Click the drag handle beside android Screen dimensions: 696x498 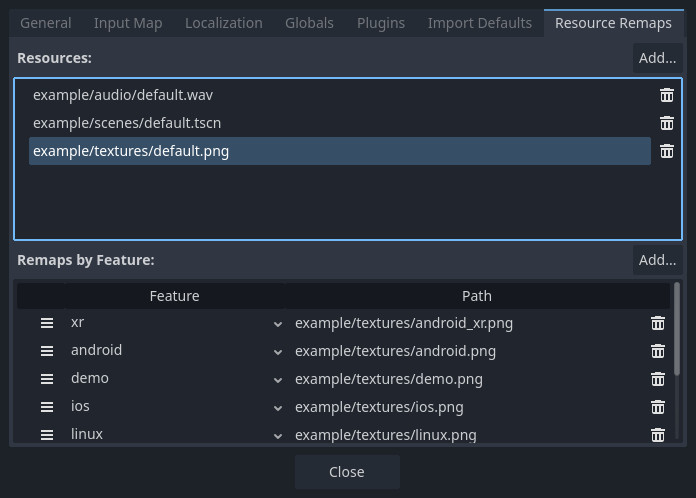click(x=47, y=351)
